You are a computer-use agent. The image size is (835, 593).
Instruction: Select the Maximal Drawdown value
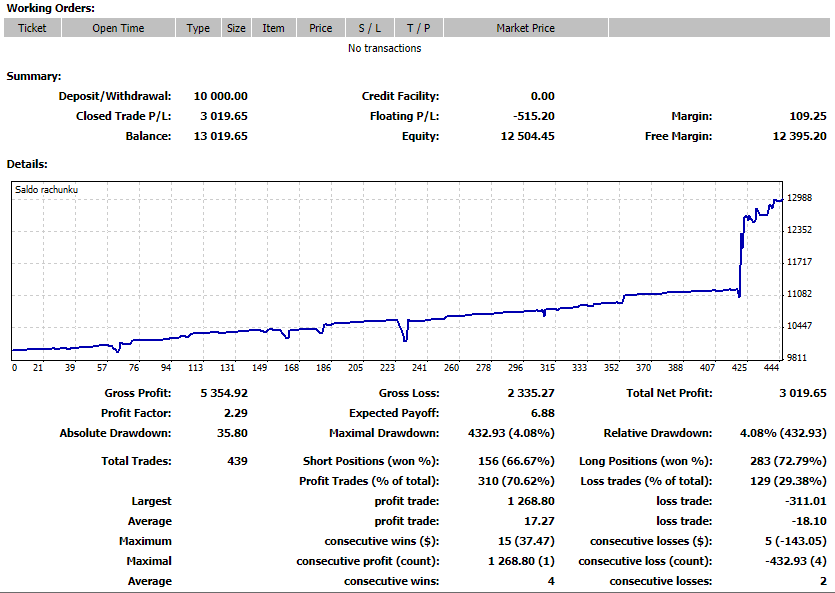[511, 433]
